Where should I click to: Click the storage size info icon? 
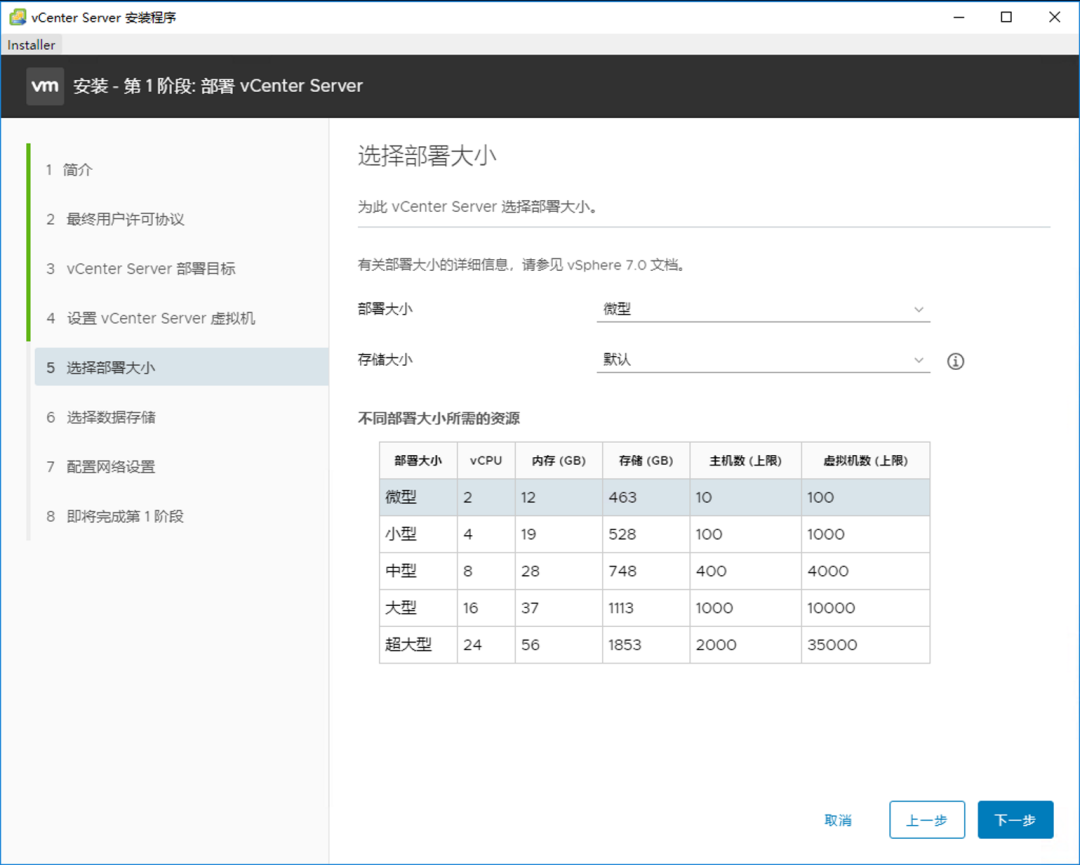click(x=955, y=361)
